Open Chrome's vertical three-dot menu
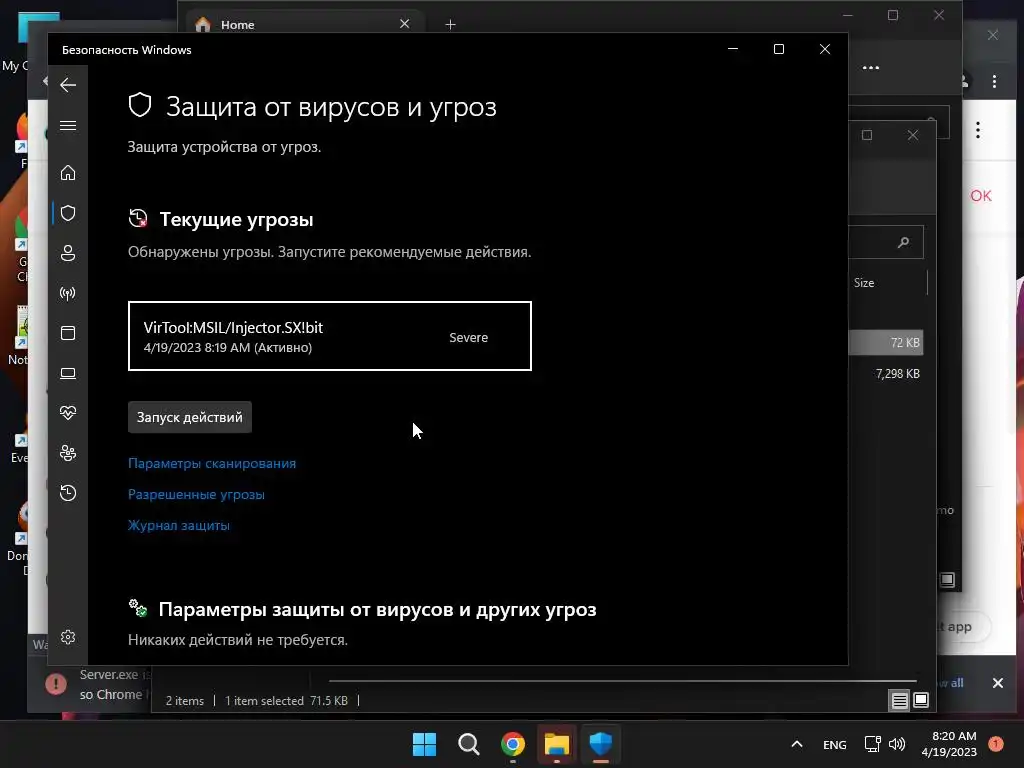 [x=994, y=82]
